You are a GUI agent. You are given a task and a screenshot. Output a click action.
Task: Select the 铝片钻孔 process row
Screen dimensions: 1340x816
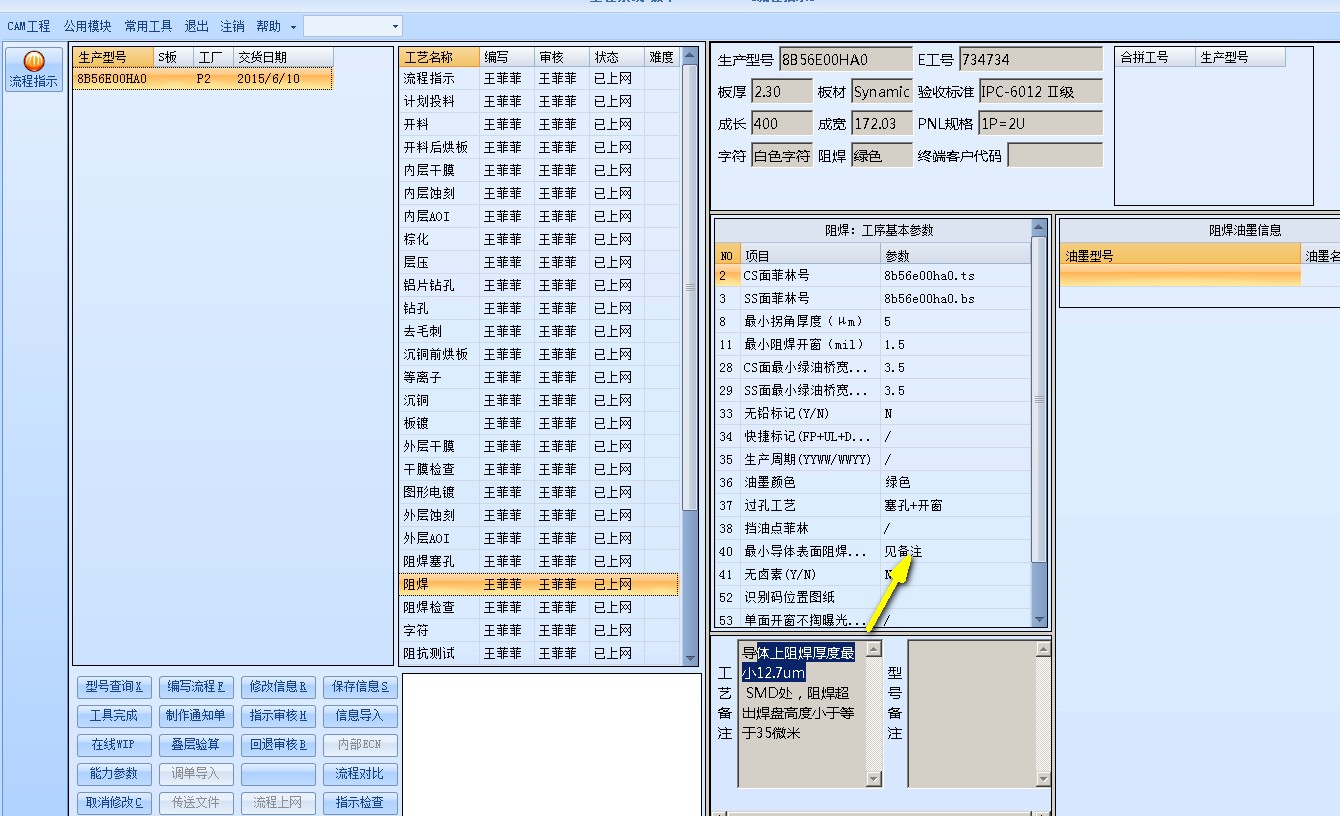(x=539, y=285)
